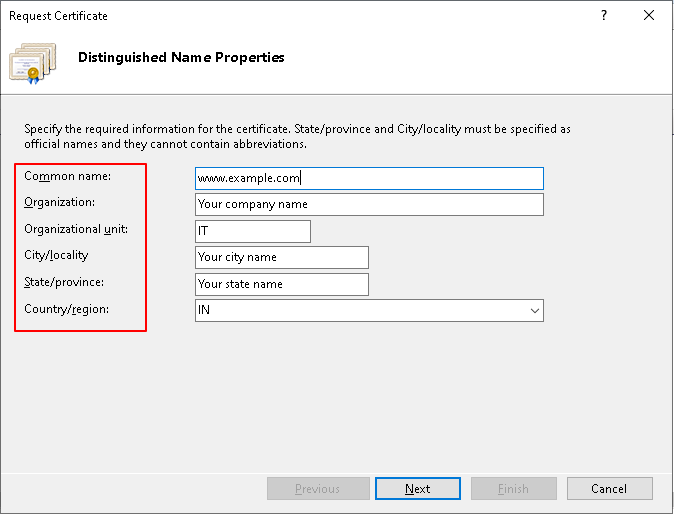Click the certificate icon in the header
The height and width of the screenshot is (515, 674).
coord(31,61)
